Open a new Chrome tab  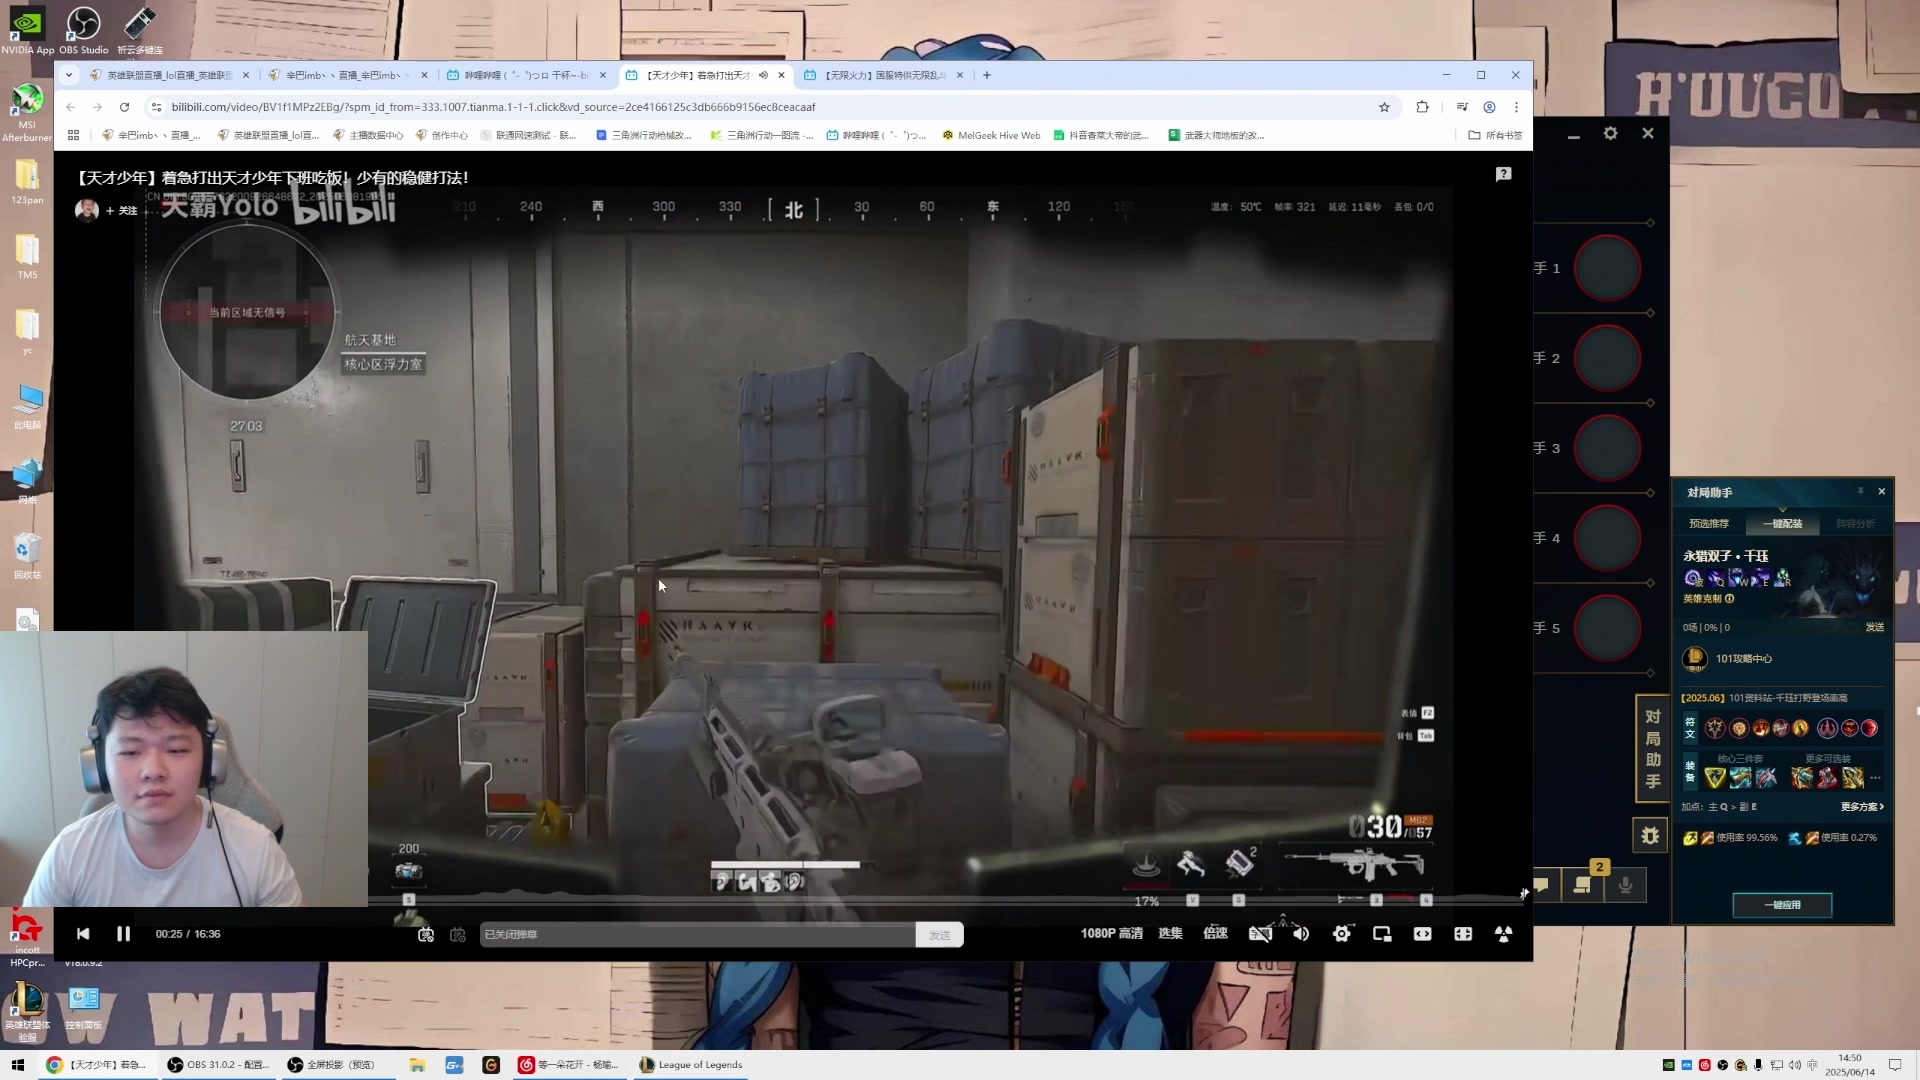pos(987,75)
